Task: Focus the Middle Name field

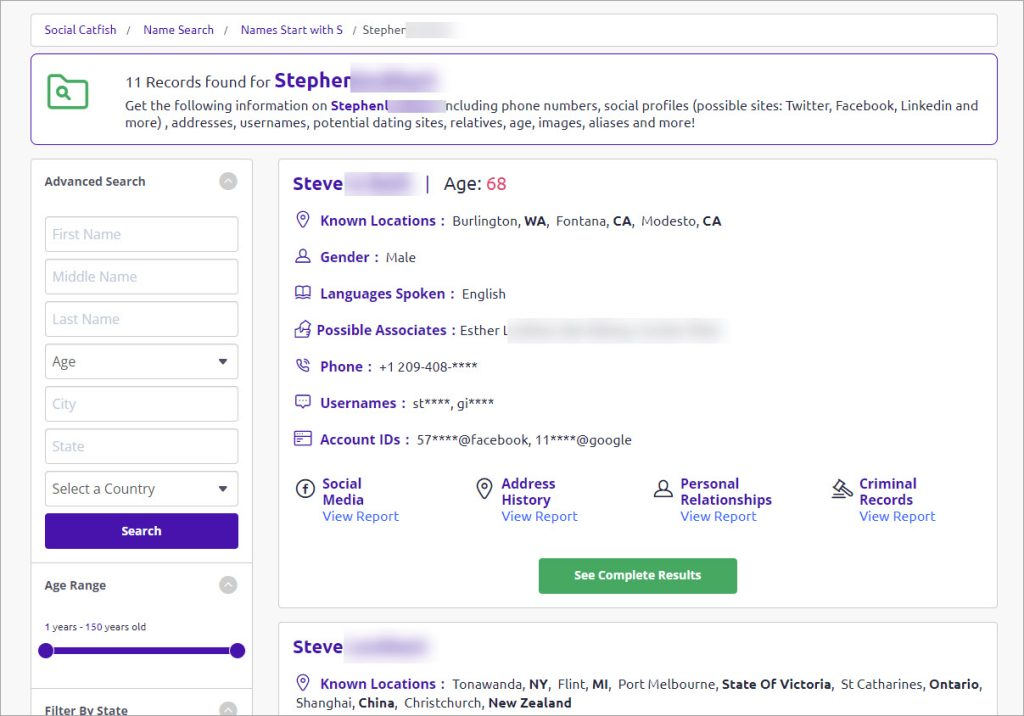Action: [141, 276]
